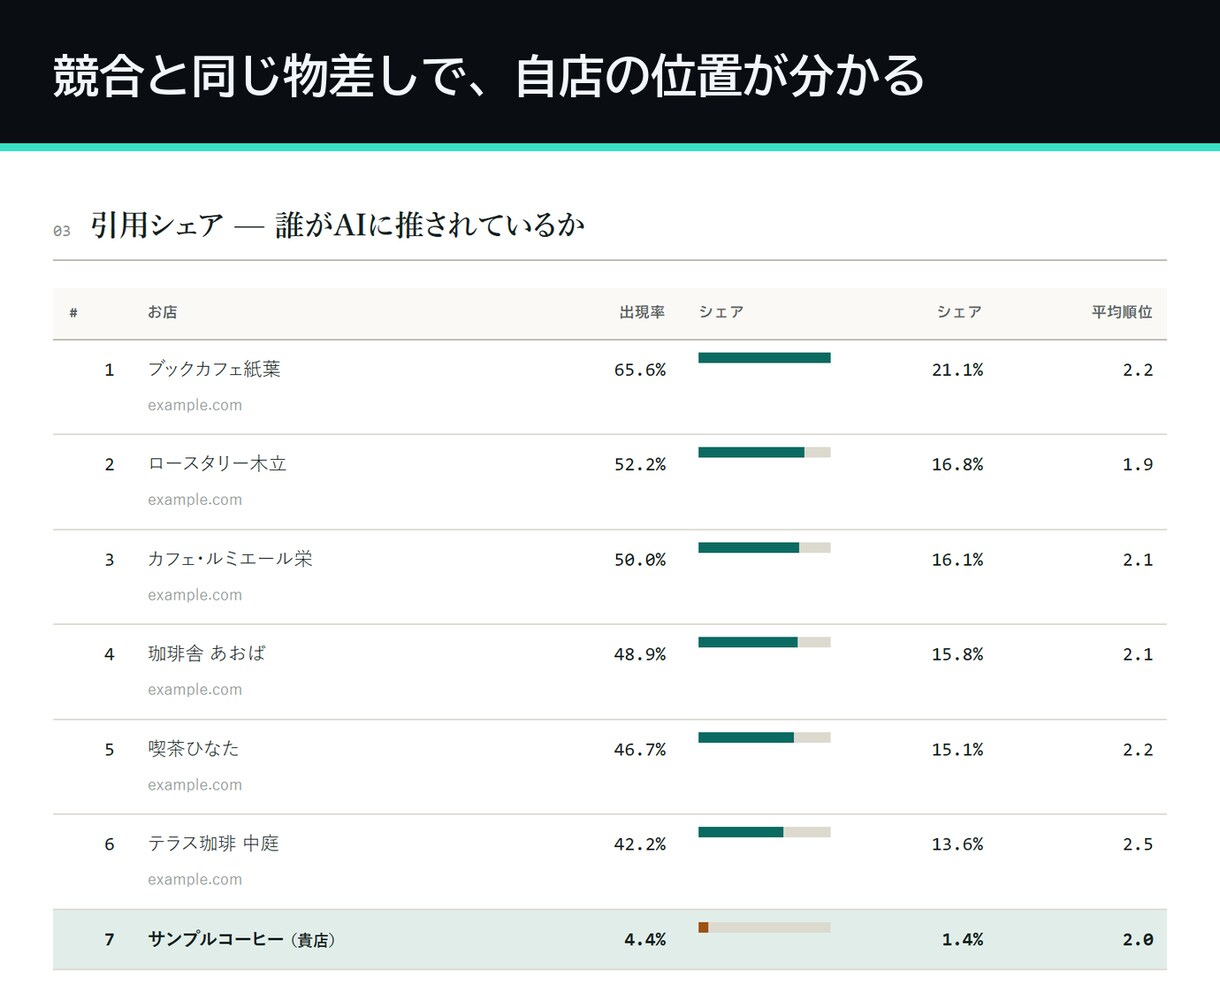1220x1008 pixels.
Task: Open example.com under 珈琲舎 あおば
Action: point(195,690)
